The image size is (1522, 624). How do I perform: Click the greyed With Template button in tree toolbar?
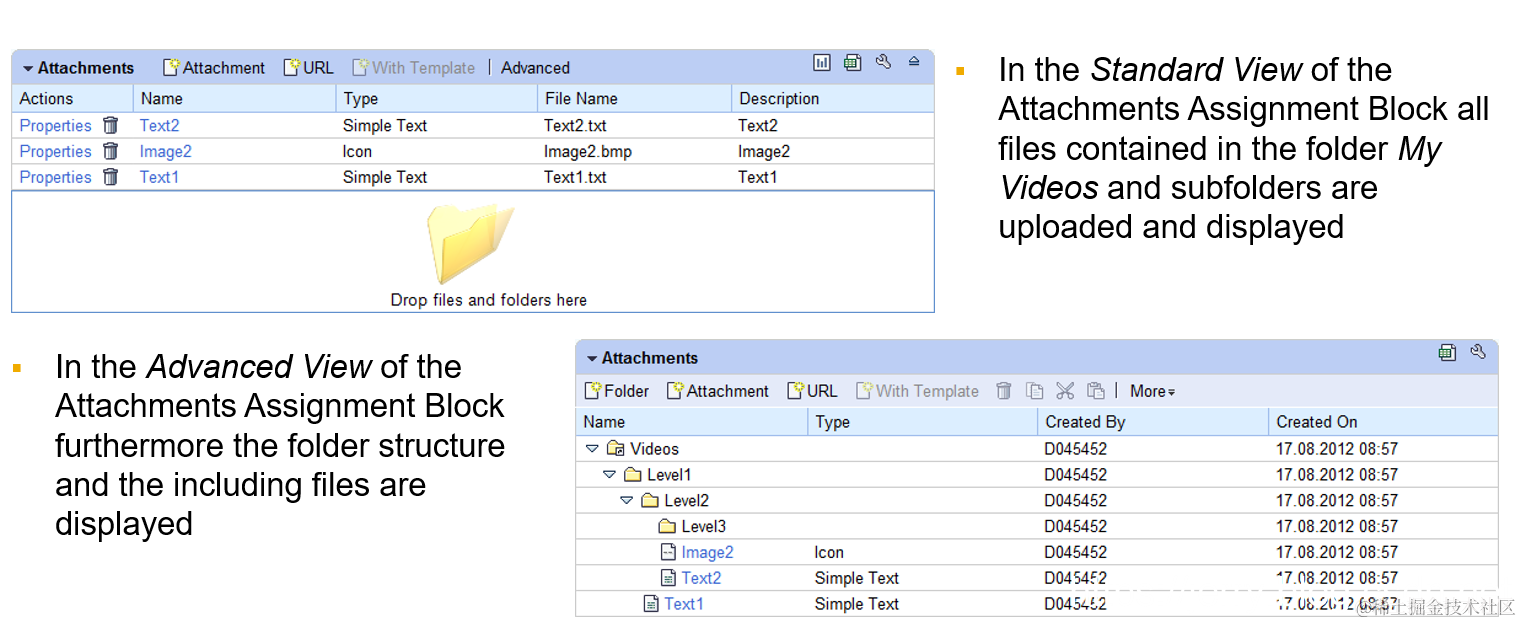pyautogui.click(x=918, y=391)
